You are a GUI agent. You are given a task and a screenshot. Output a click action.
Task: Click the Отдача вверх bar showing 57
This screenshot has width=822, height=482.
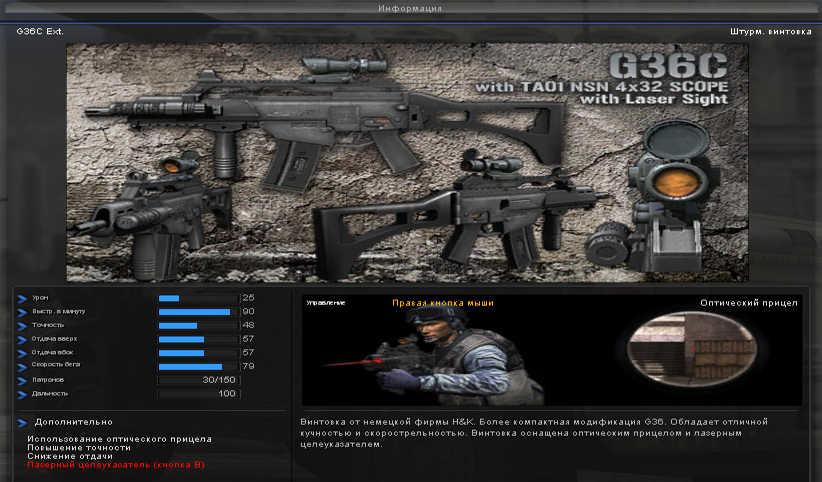tap(199, 339)
